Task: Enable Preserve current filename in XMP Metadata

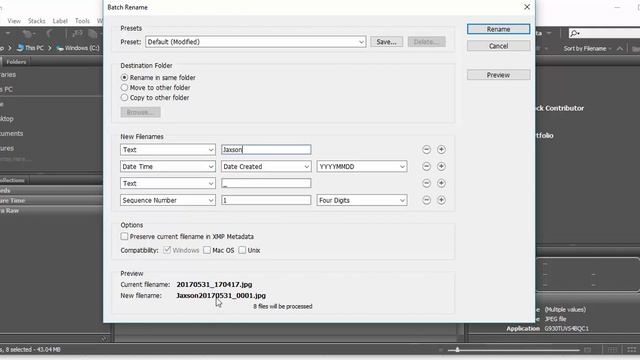Action: (x=124, y=236)
